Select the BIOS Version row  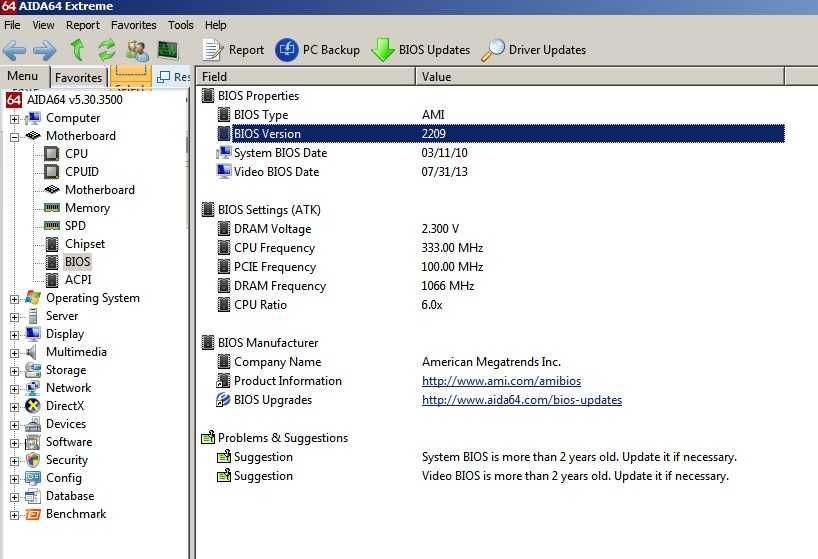coord(500,133)
